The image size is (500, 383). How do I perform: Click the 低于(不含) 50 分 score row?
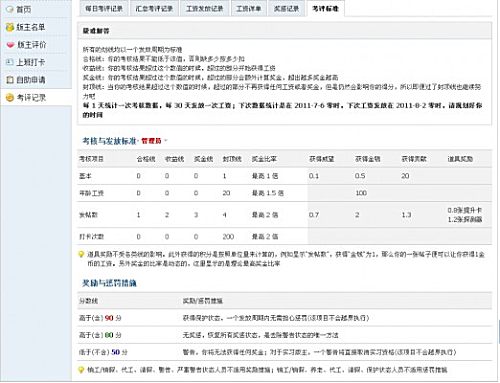click(x=284, y=352)
